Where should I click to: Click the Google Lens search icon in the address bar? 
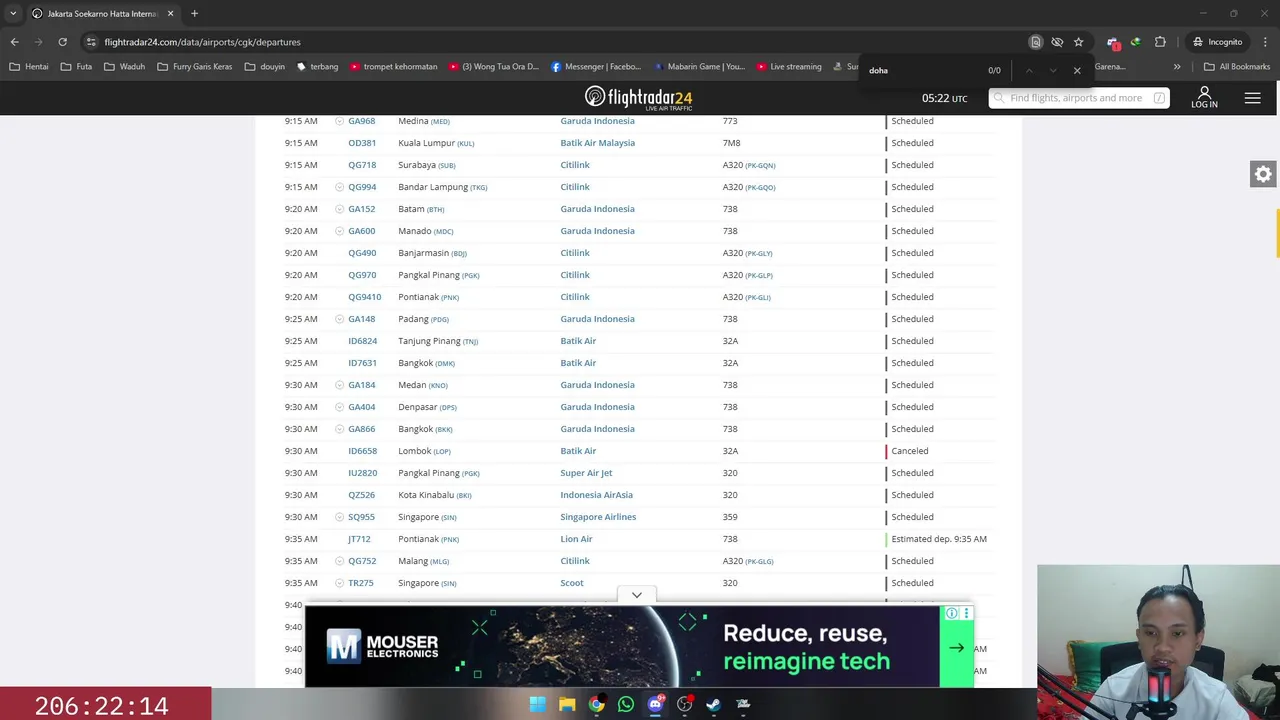pos(1036,42)
